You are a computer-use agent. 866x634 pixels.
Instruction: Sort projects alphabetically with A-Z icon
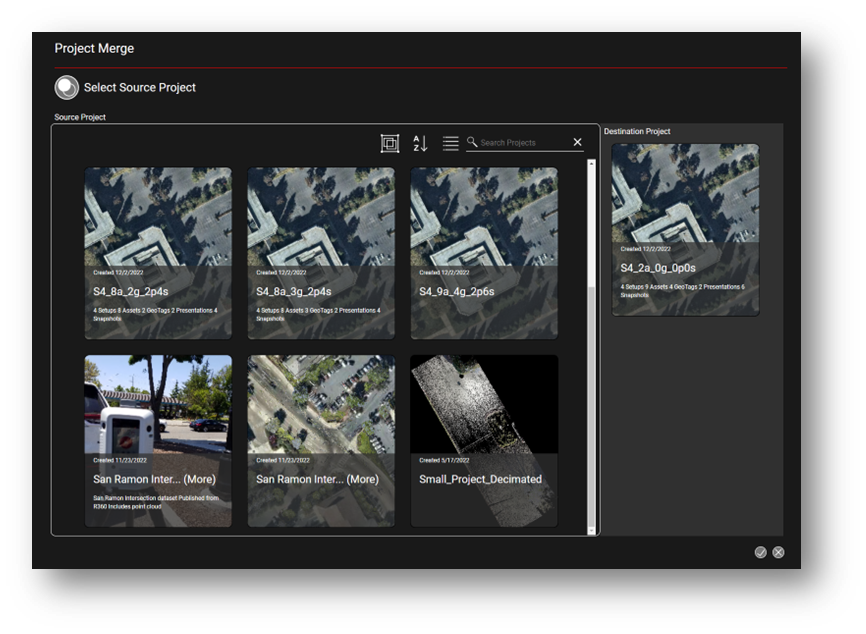tap(420, 143)
